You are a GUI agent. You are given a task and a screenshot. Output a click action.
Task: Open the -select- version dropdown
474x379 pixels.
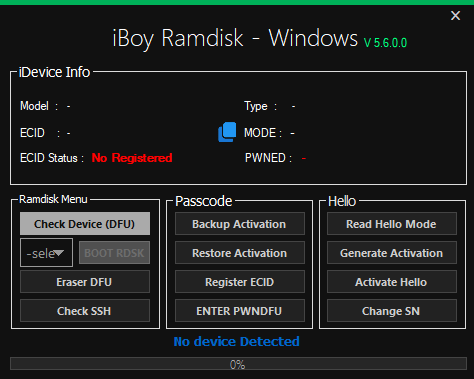46,253
